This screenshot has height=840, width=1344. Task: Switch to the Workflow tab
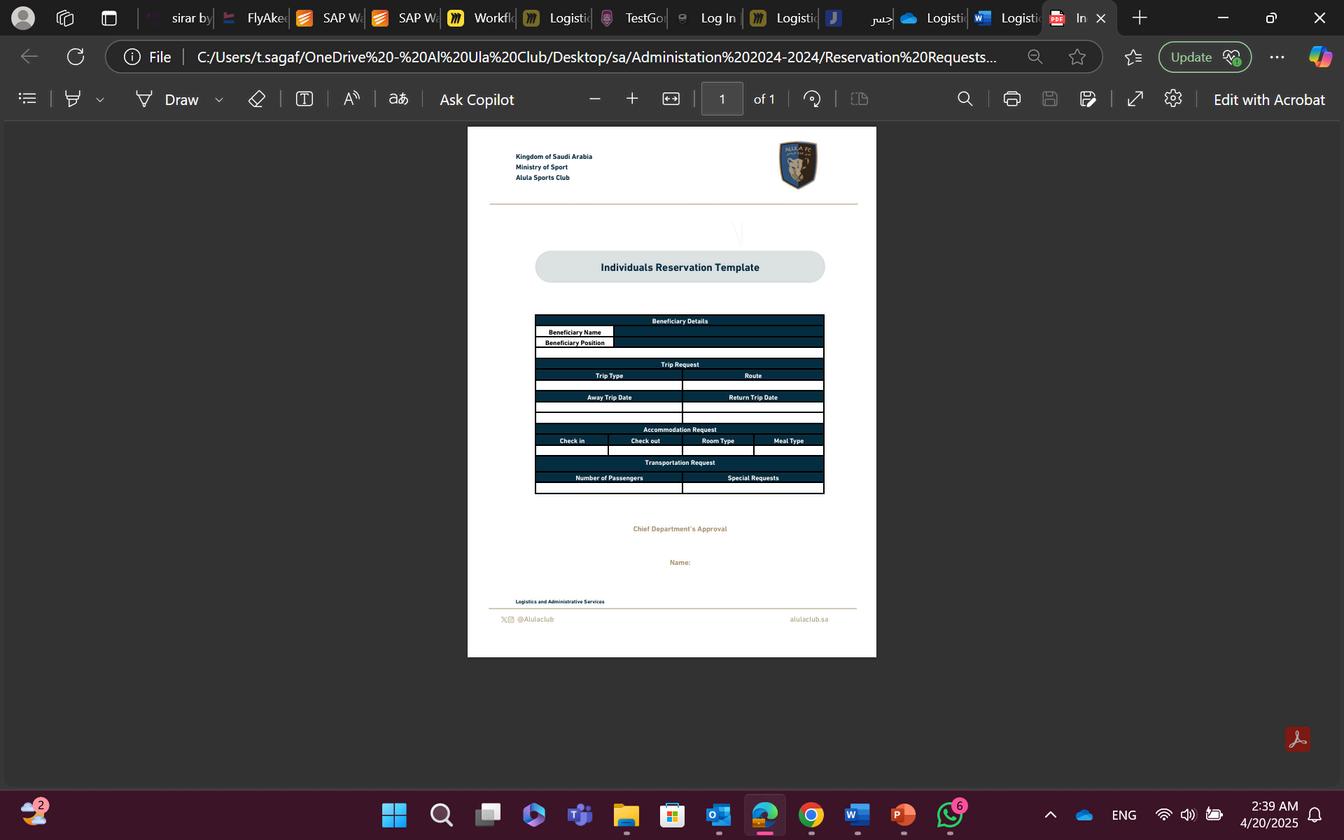click(x=480, y=18)
